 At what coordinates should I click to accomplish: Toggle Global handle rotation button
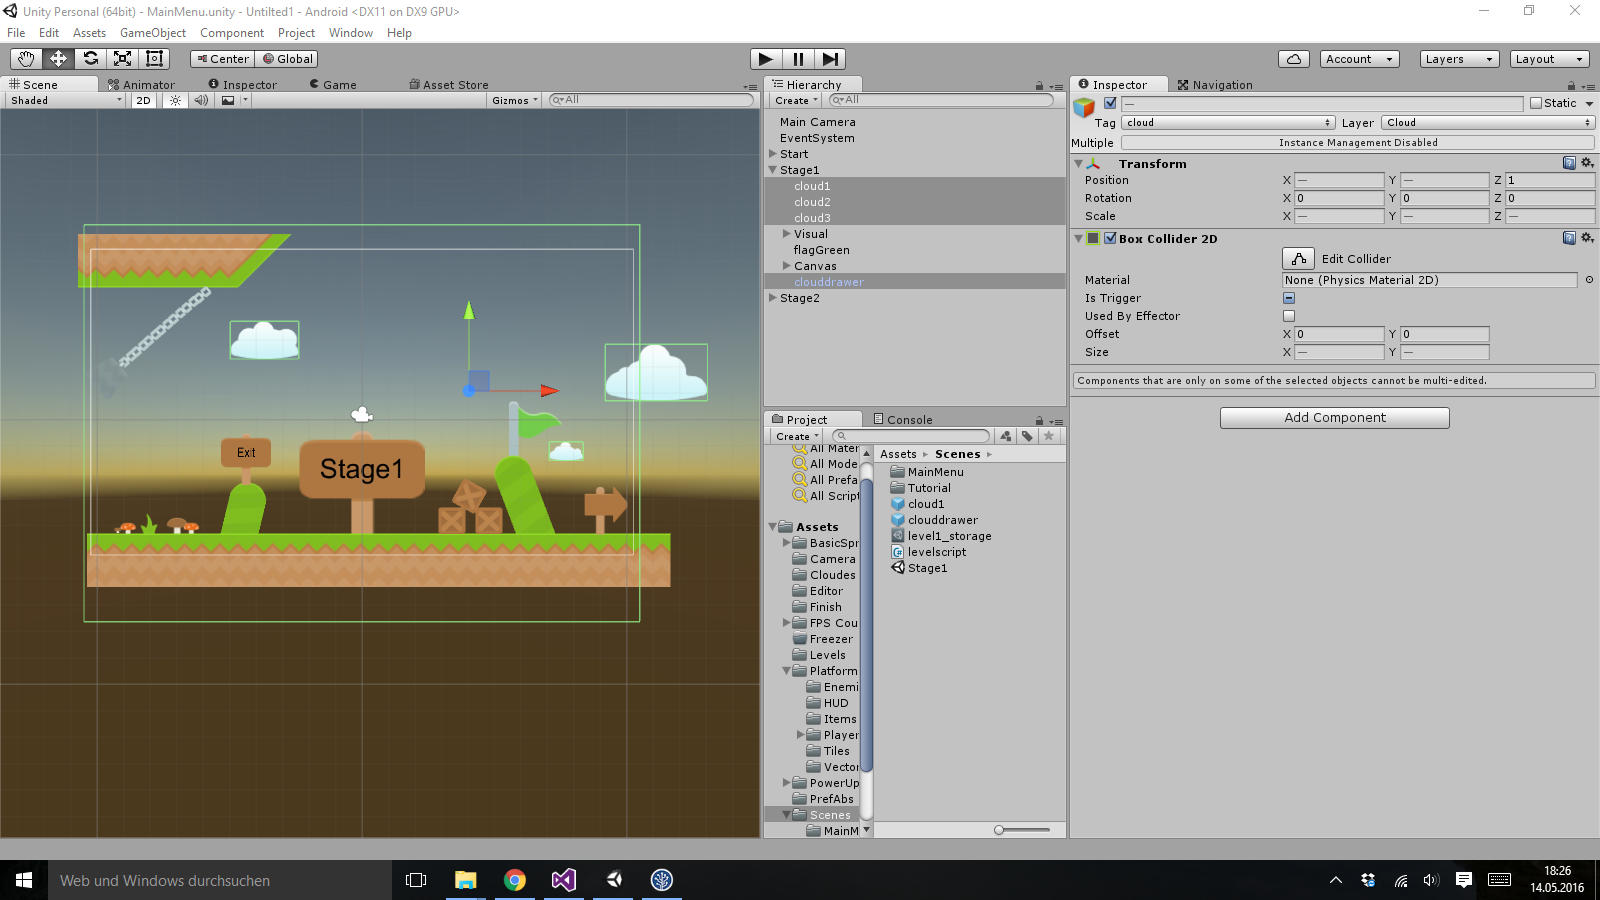pyautogui.click(x=287, y=59)
